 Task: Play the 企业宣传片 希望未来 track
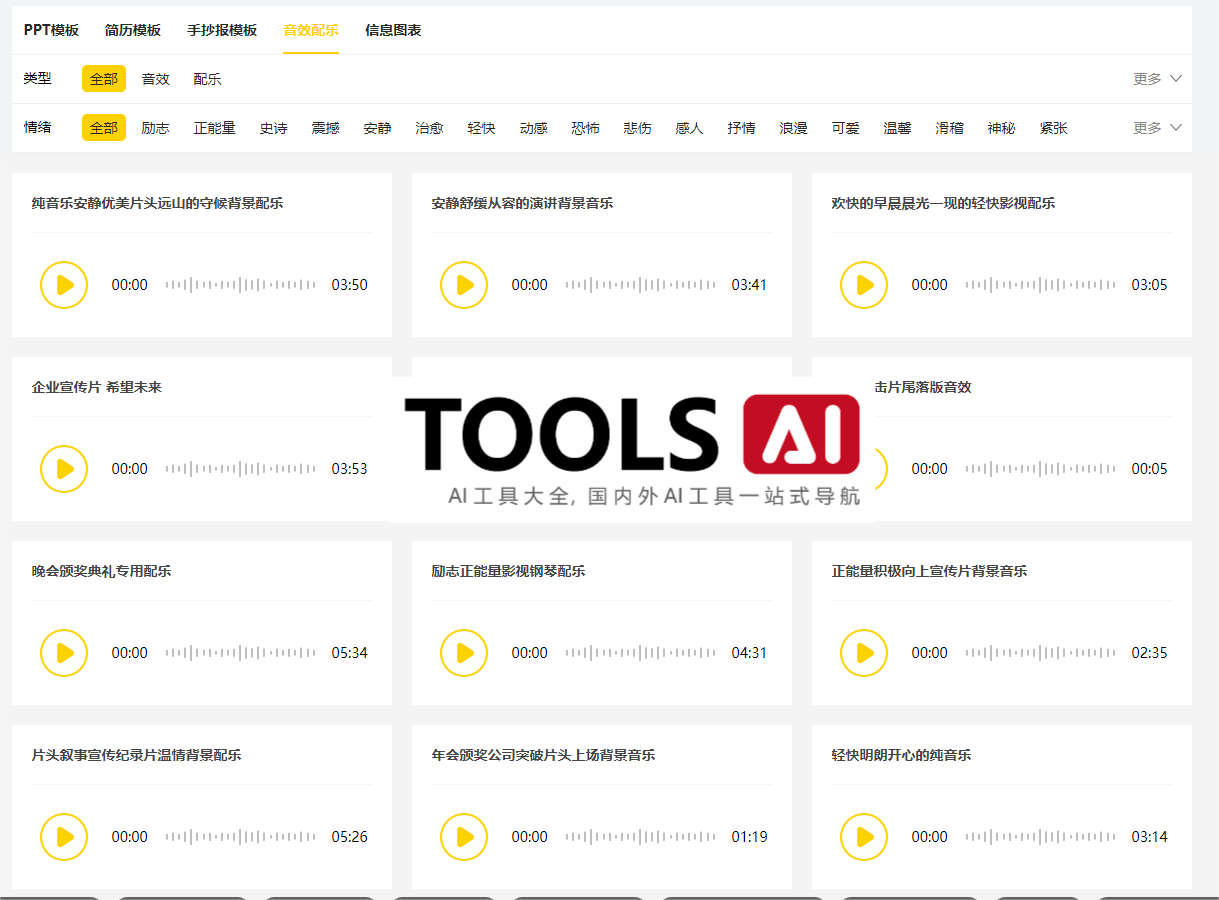coord(64,469)
